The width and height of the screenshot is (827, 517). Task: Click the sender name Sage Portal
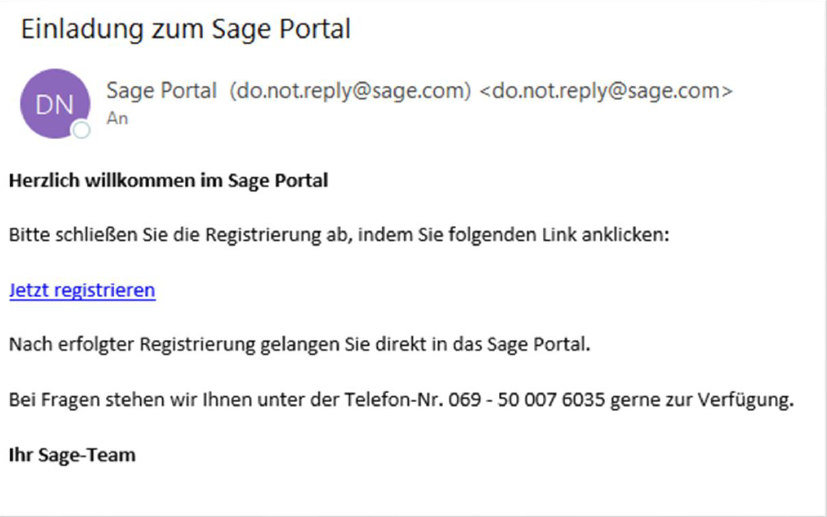(161, 91)
